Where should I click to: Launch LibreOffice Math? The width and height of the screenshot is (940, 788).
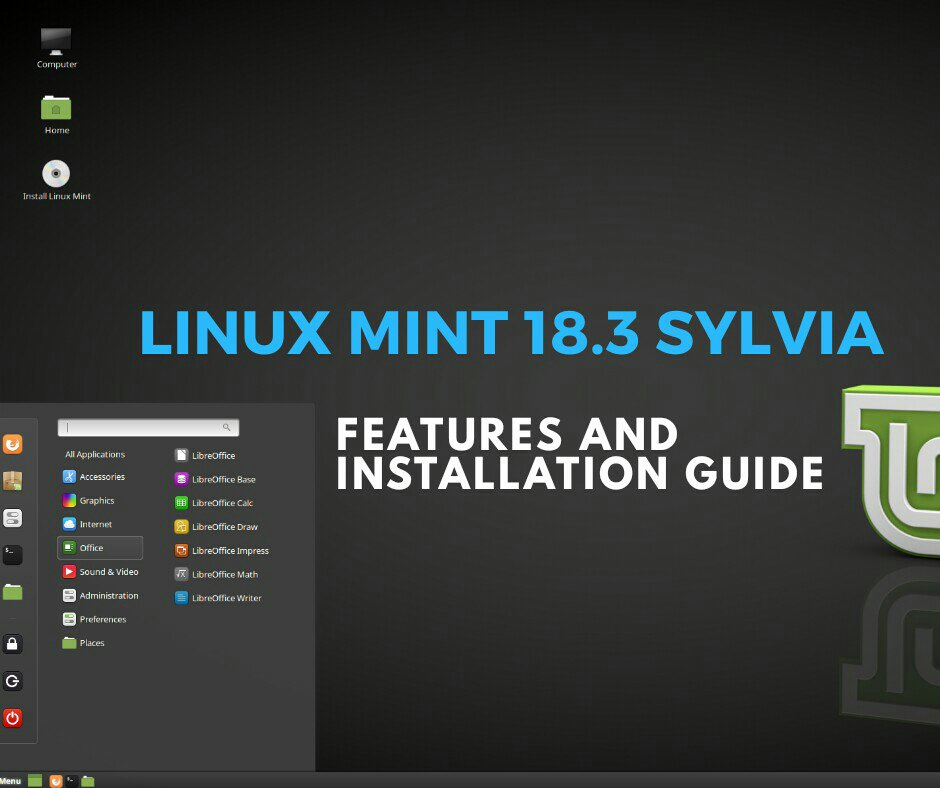216,574
